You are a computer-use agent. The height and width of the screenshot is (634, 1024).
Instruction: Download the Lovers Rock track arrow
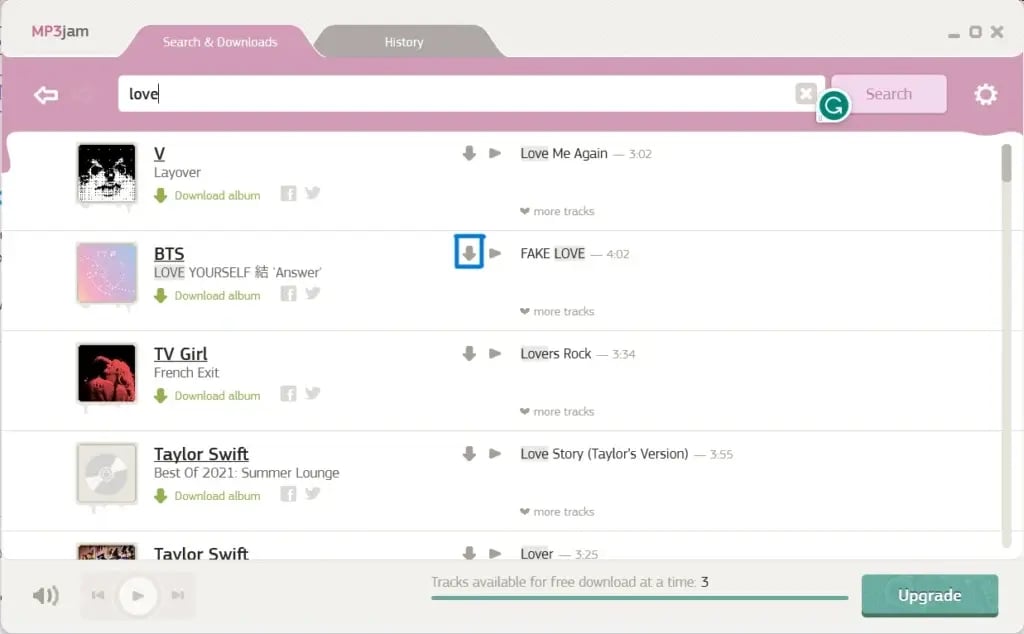tap(469, 353)
